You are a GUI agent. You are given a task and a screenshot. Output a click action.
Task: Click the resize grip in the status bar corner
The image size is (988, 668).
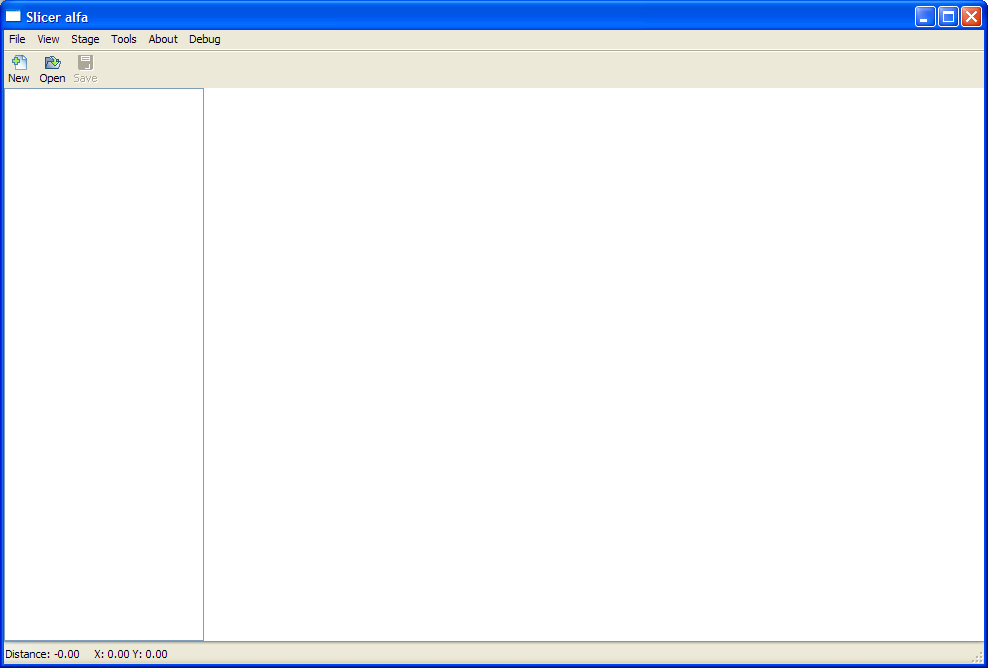tap(977, 657)
